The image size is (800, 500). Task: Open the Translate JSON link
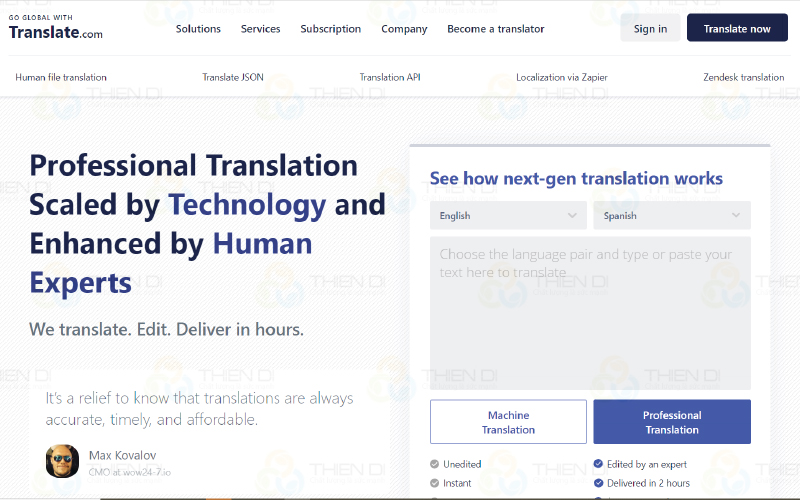(233, 77)
